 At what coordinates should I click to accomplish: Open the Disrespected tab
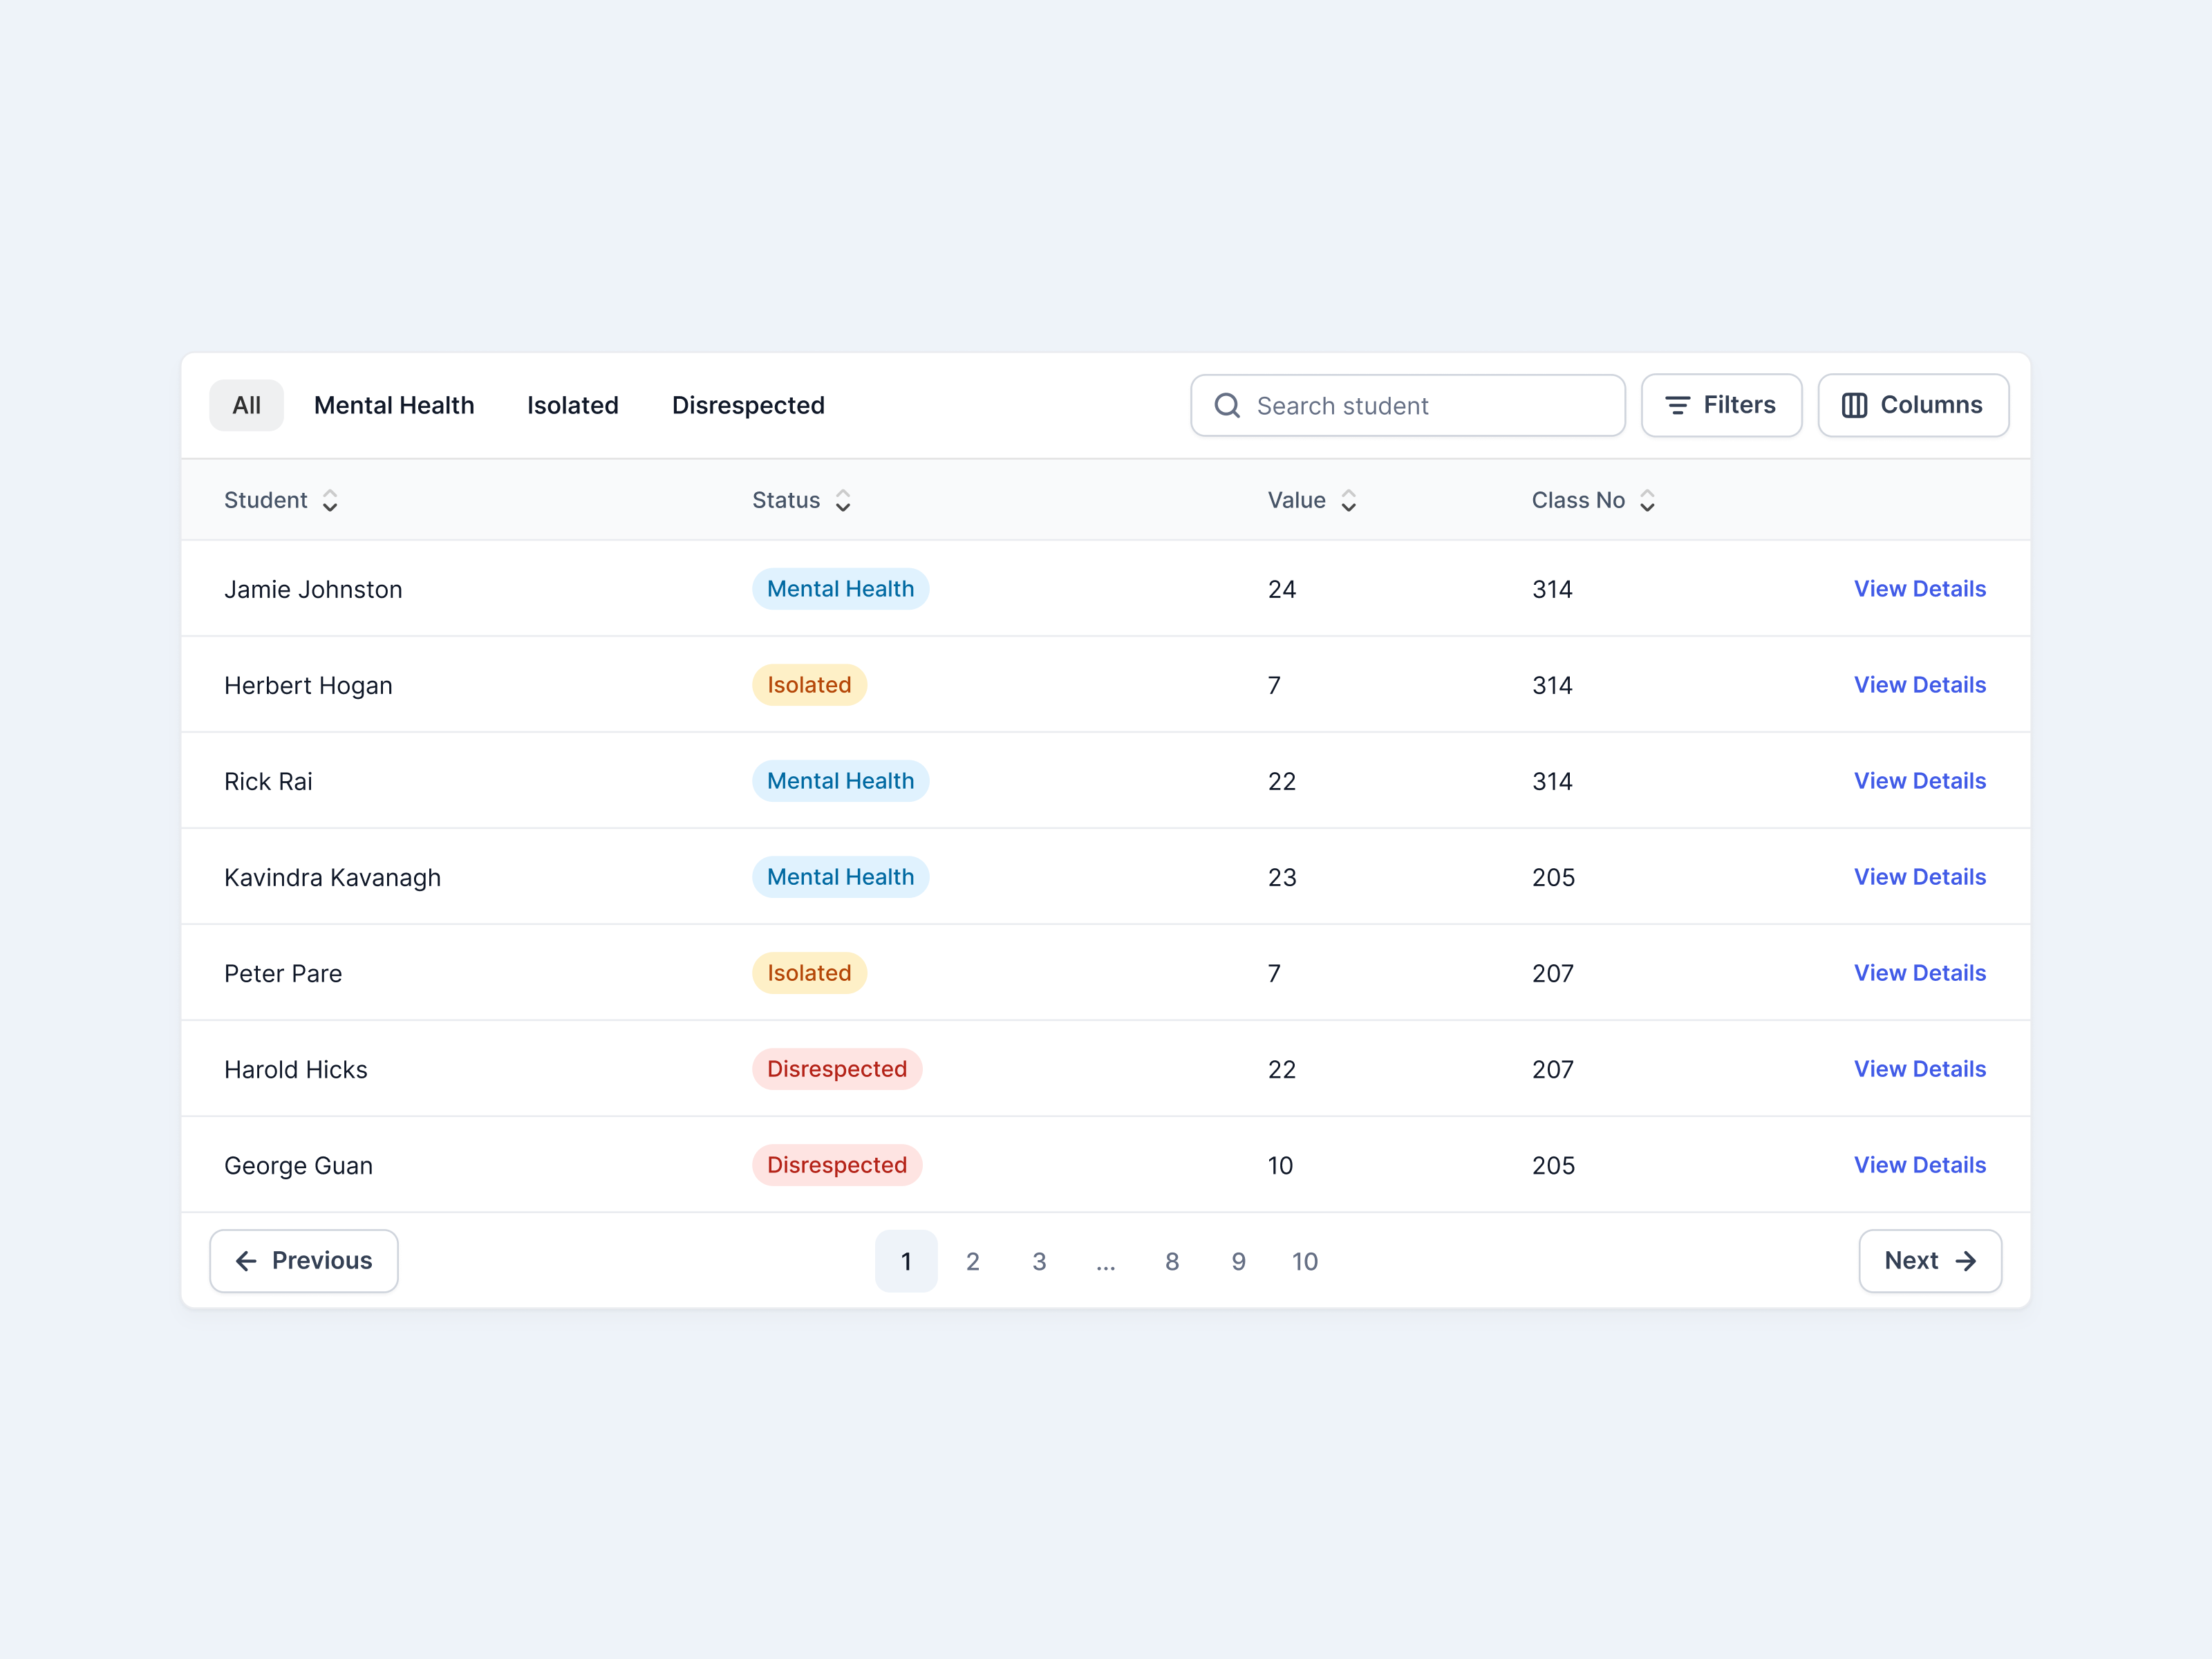pyautogui.click(x=748, y=405)
